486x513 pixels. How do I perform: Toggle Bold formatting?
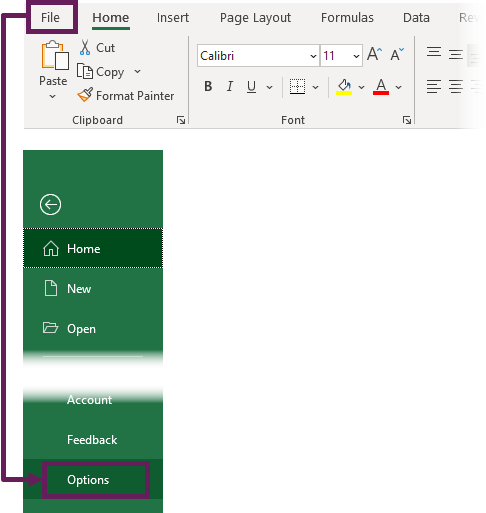click(208, 86)
